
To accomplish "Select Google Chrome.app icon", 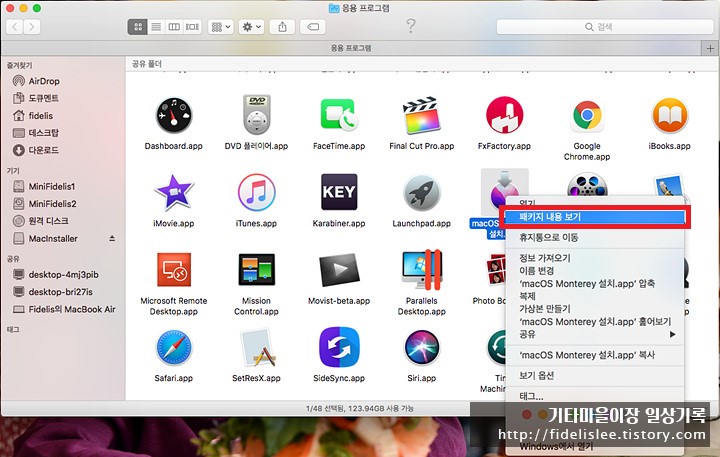I will (587, 115).
